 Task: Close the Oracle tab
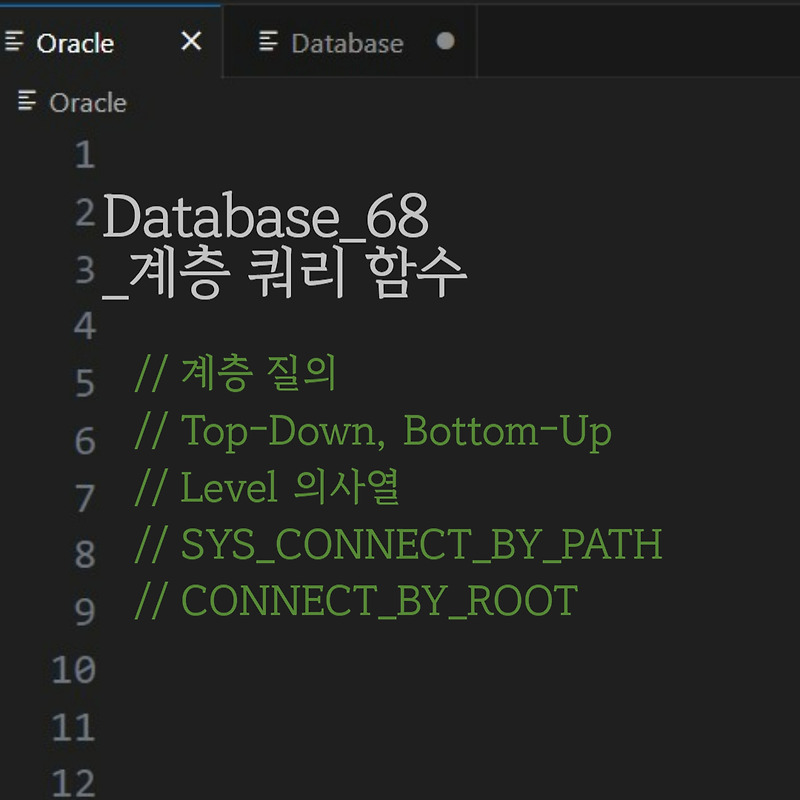pos(190,42)
